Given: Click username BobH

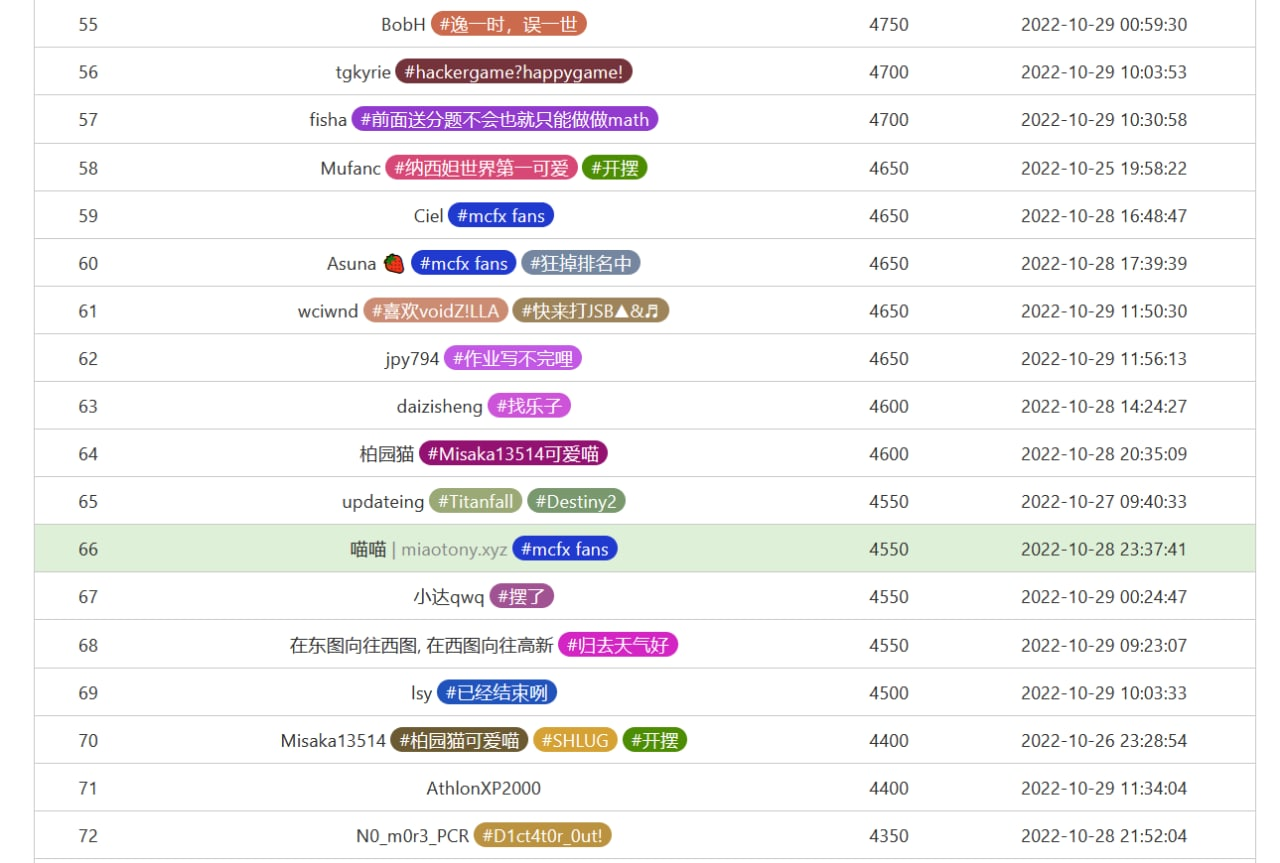Looking at the screenshot, I should tap(403, 25).
